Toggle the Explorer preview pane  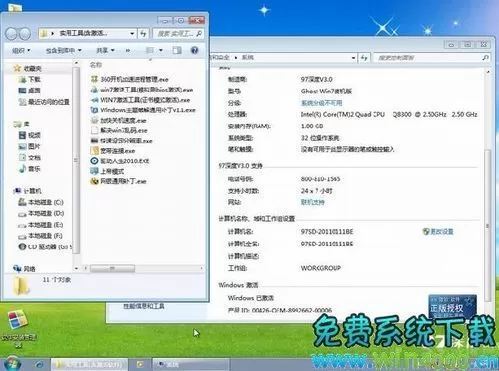[177, 50]
